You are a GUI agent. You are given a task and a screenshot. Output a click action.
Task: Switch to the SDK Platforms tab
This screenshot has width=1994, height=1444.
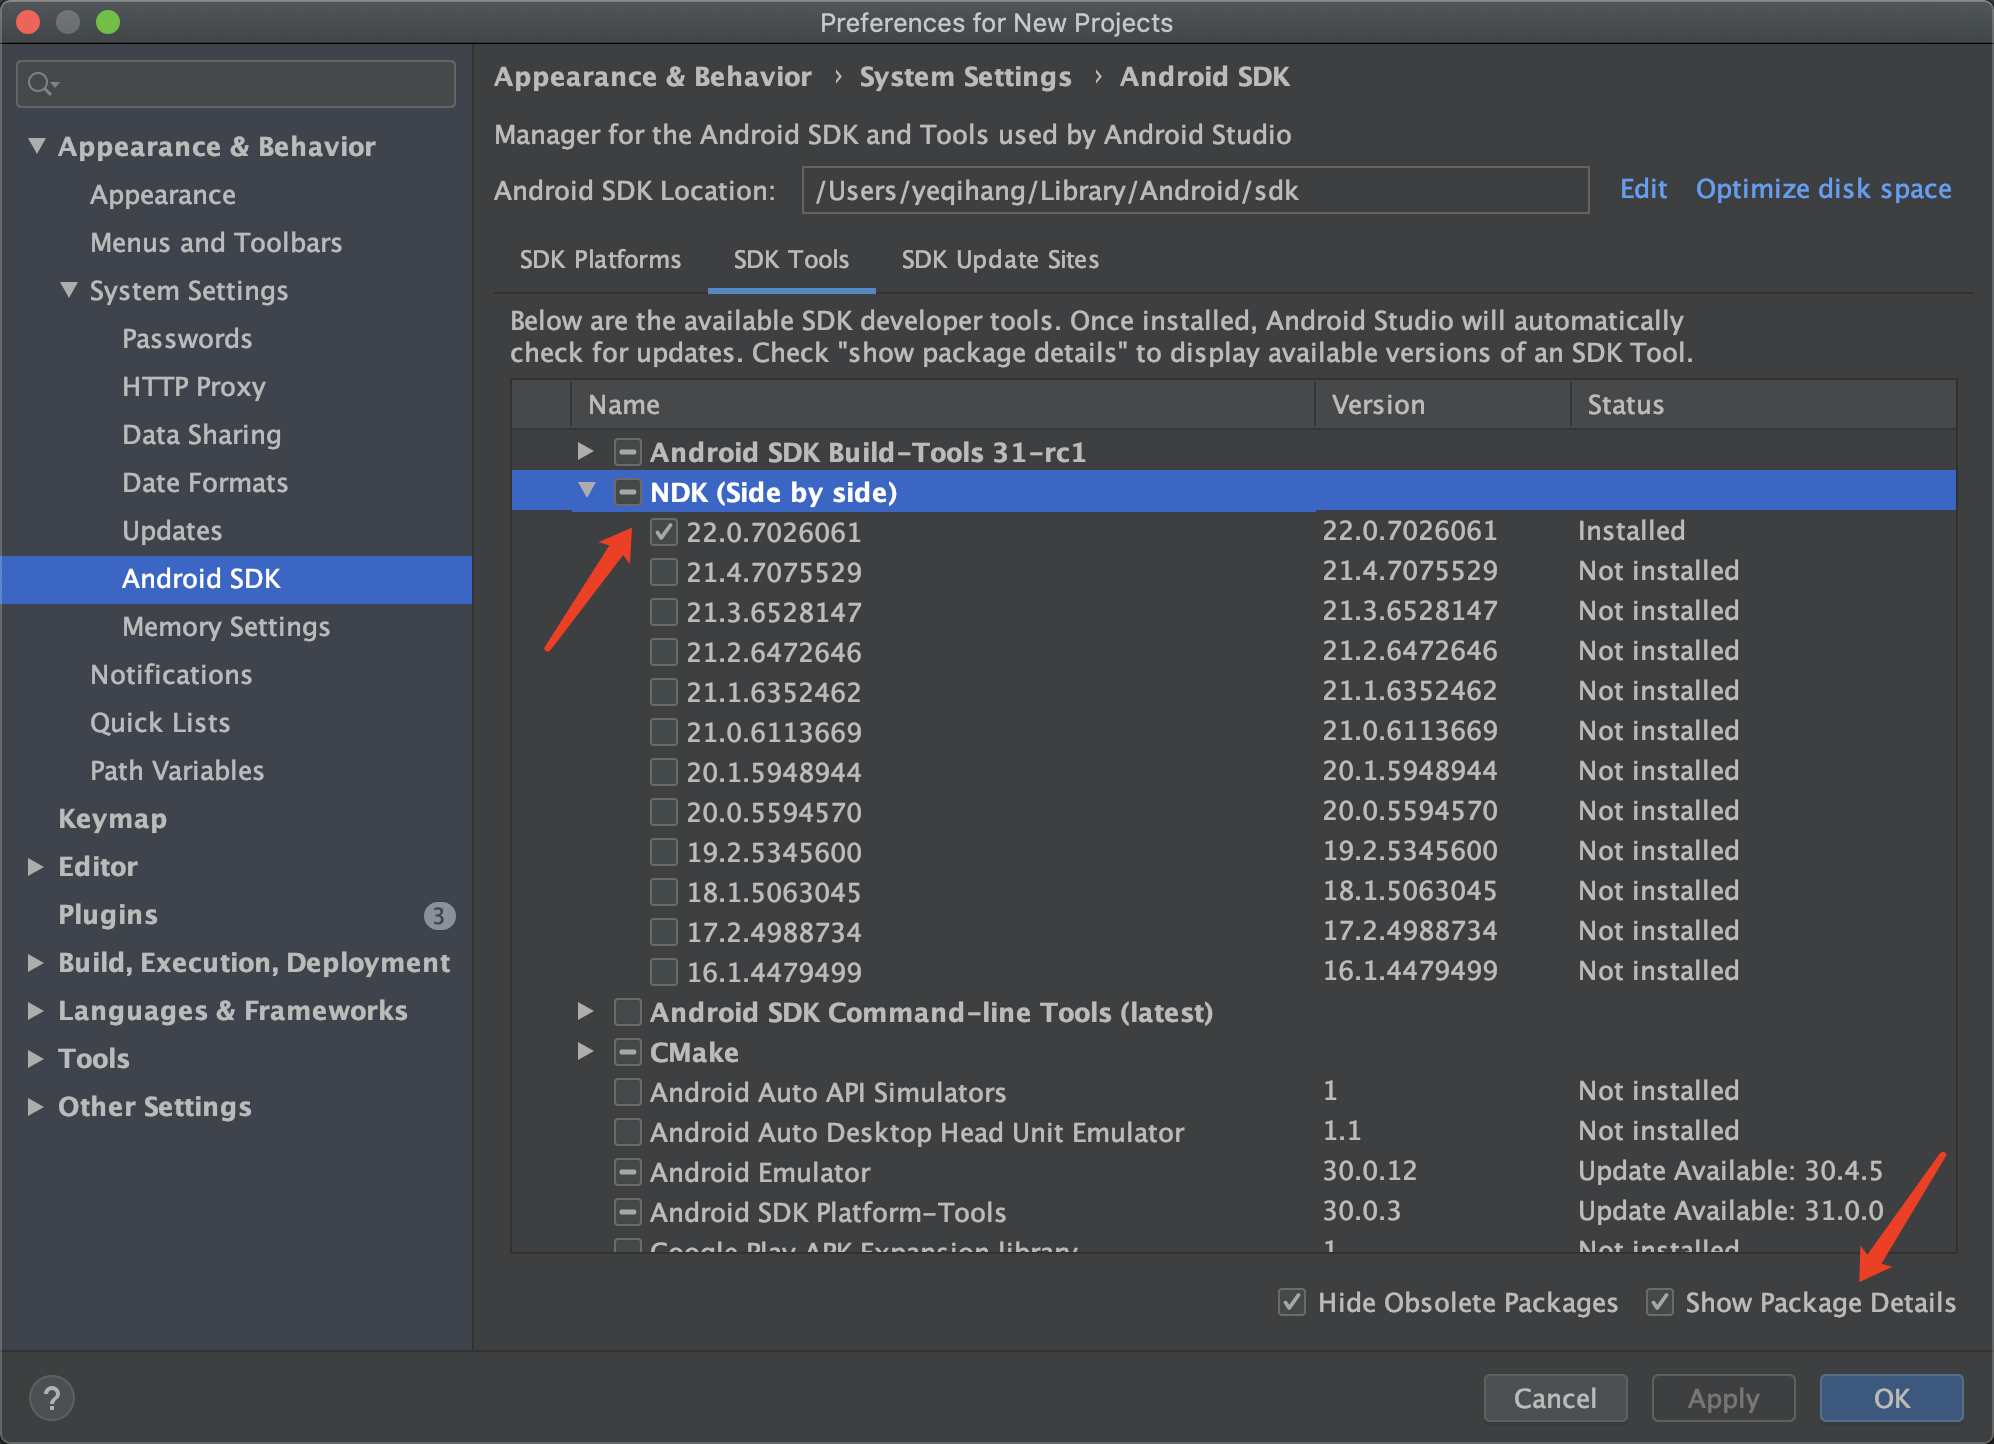click(600, 260)
